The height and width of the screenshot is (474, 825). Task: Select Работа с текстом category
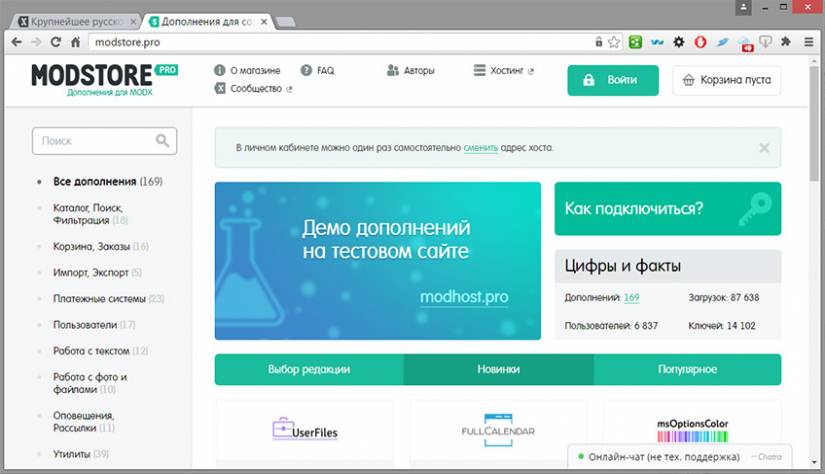click(100, 351)
